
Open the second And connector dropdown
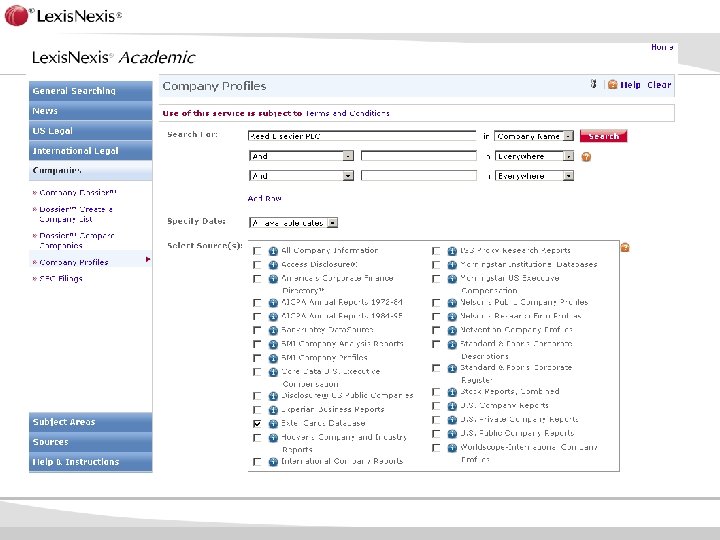coord(301,176)
